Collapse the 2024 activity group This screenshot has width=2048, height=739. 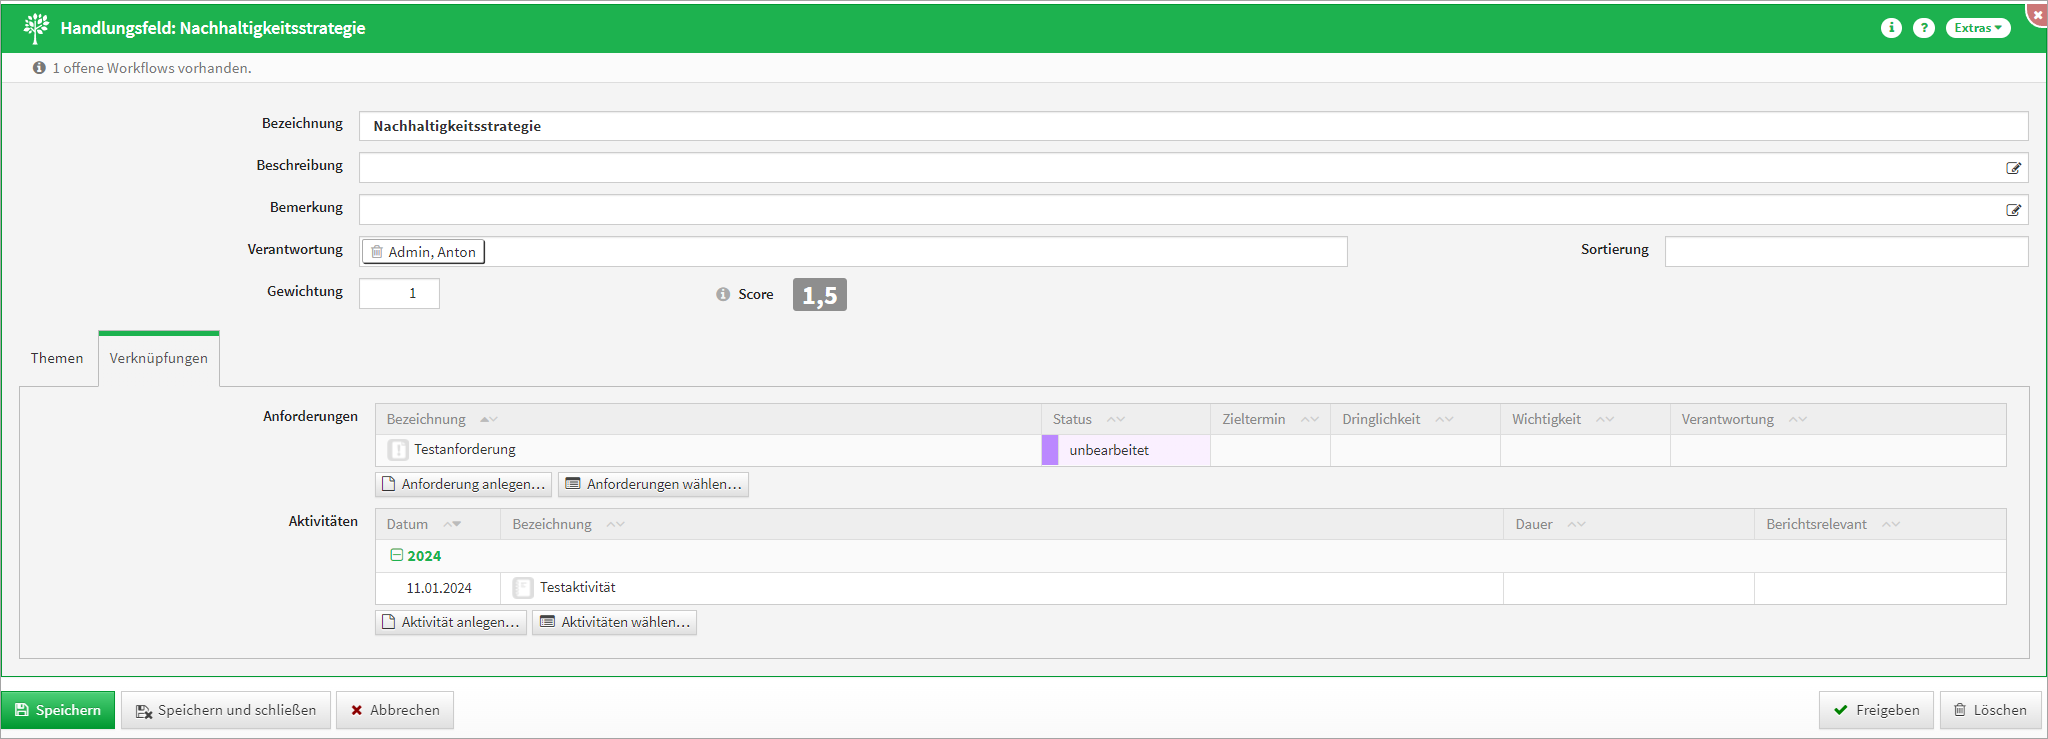pos(396,555)
